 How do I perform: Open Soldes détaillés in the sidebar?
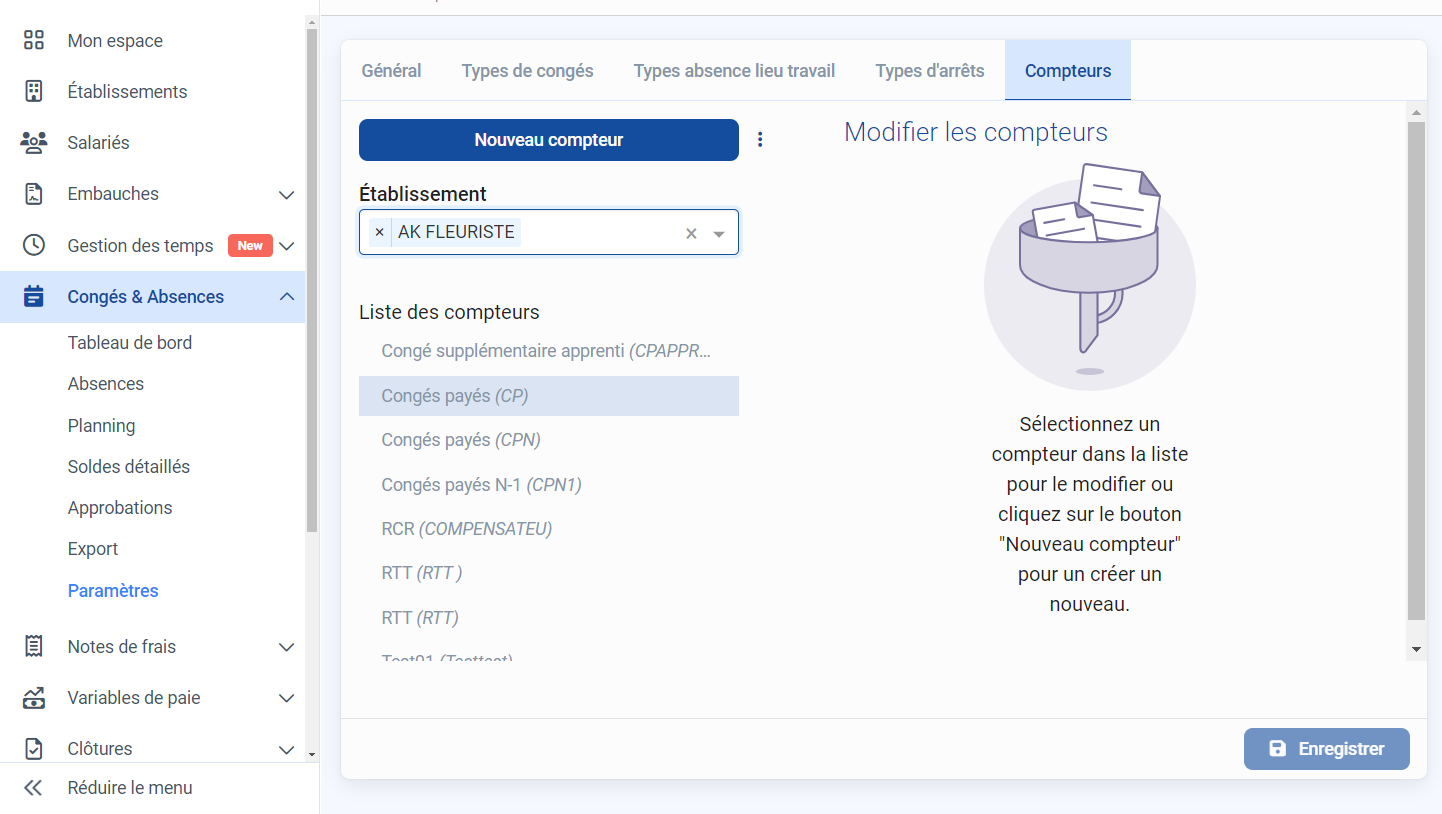pyautogui.click(x=129, y=467)
